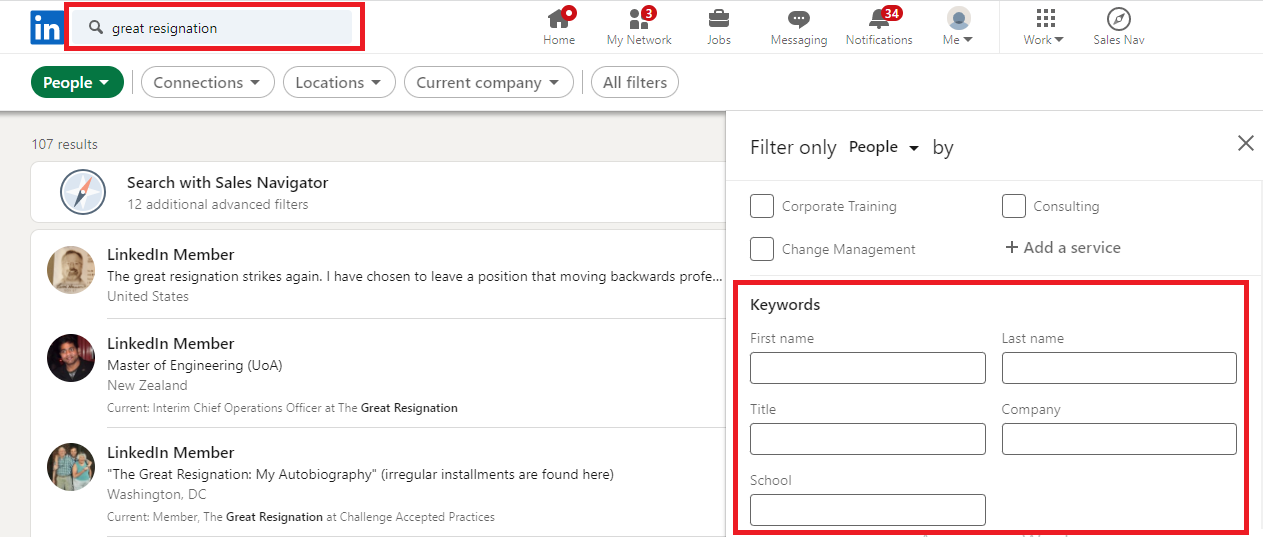Click the Interim Chief Operations Officer line

tap(282, 408)
